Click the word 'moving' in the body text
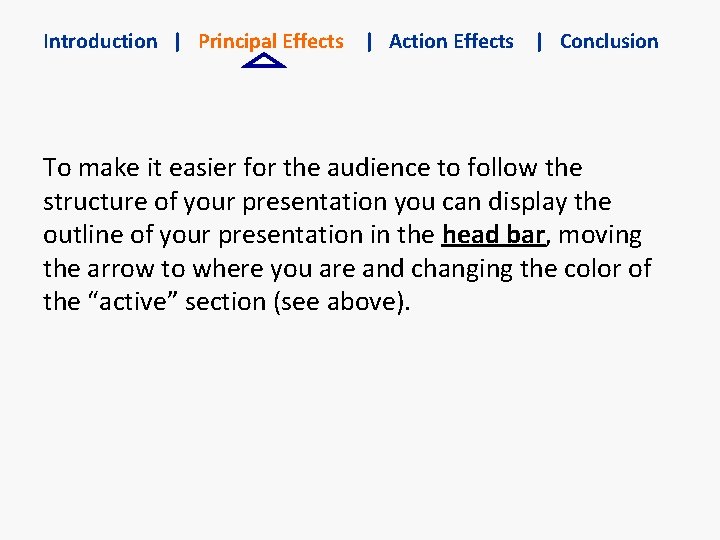This screenshot has width=720, height=540. pyautogui.click(x=600, y=235)
